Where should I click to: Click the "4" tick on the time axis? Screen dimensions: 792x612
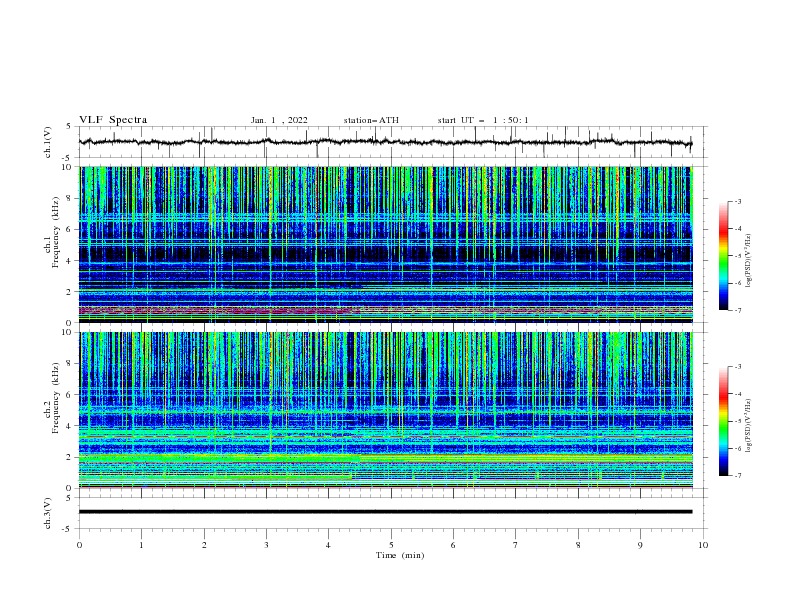pos(328,545)
